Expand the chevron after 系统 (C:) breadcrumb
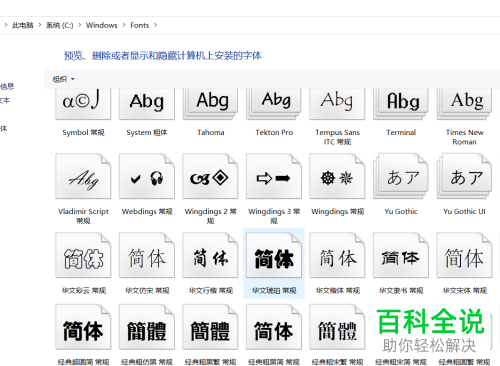 pos(80,25)
